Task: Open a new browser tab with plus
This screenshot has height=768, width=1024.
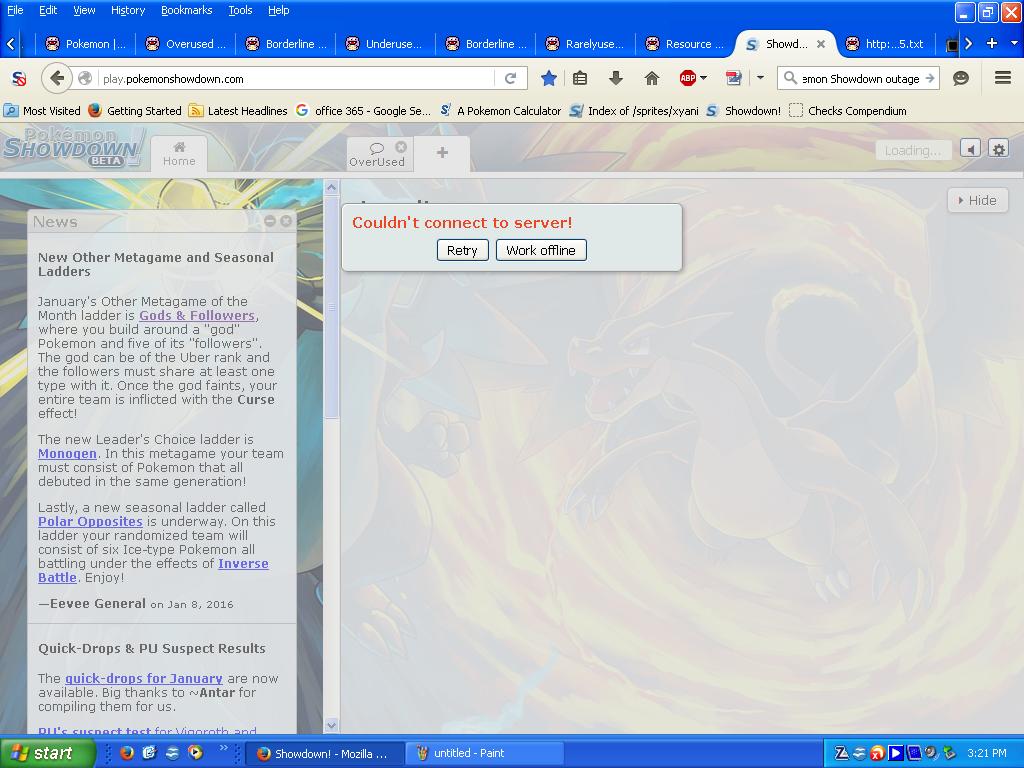Action: coord(991,43)
